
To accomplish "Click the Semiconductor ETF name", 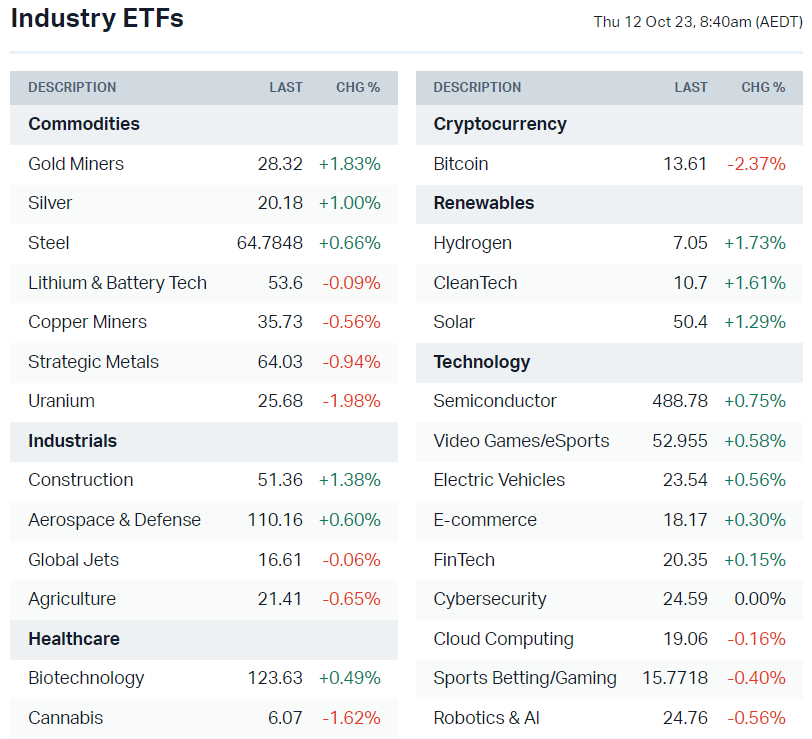I will 495,401.
